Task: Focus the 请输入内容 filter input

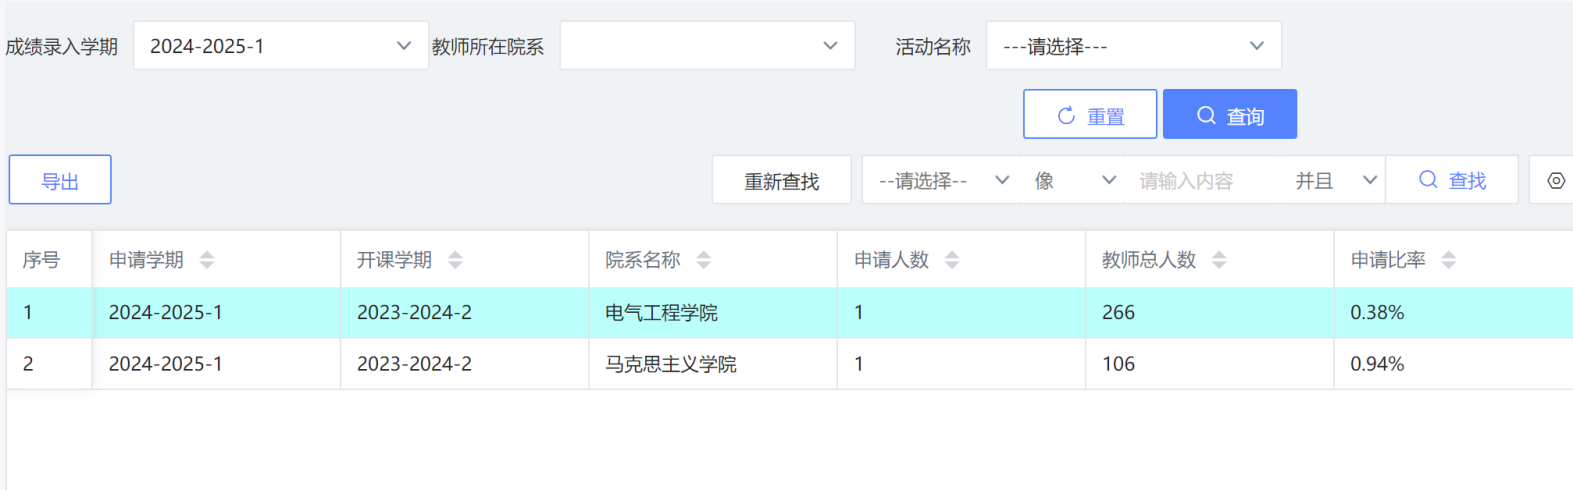Action: [1200, 181]
